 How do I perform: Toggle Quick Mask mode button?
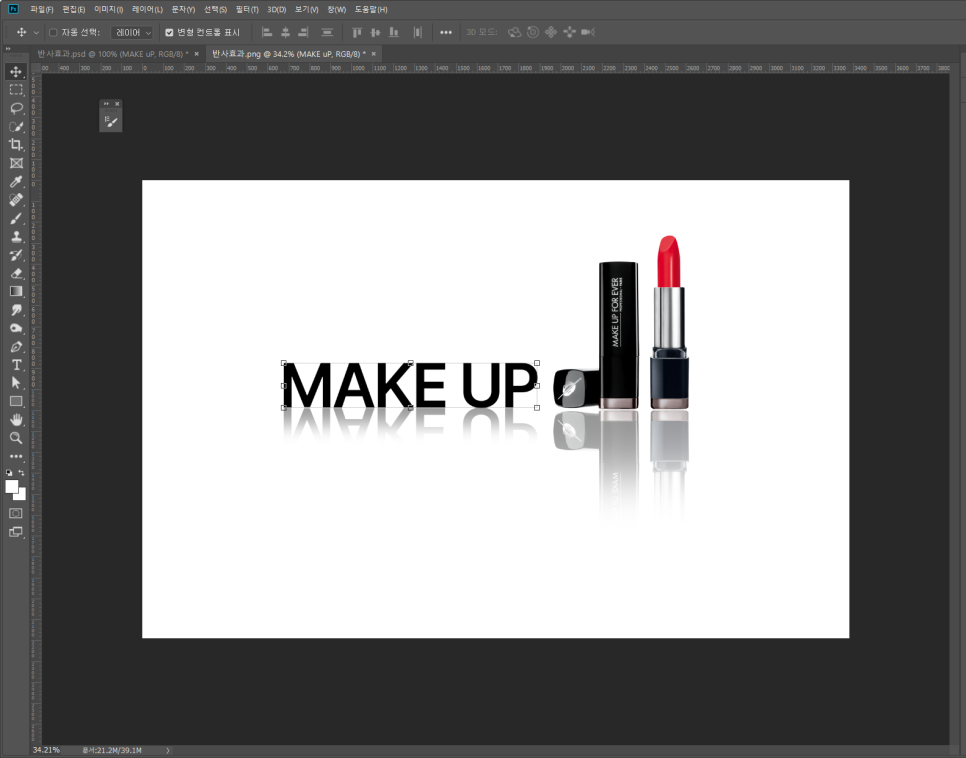(x=16, y=513)
